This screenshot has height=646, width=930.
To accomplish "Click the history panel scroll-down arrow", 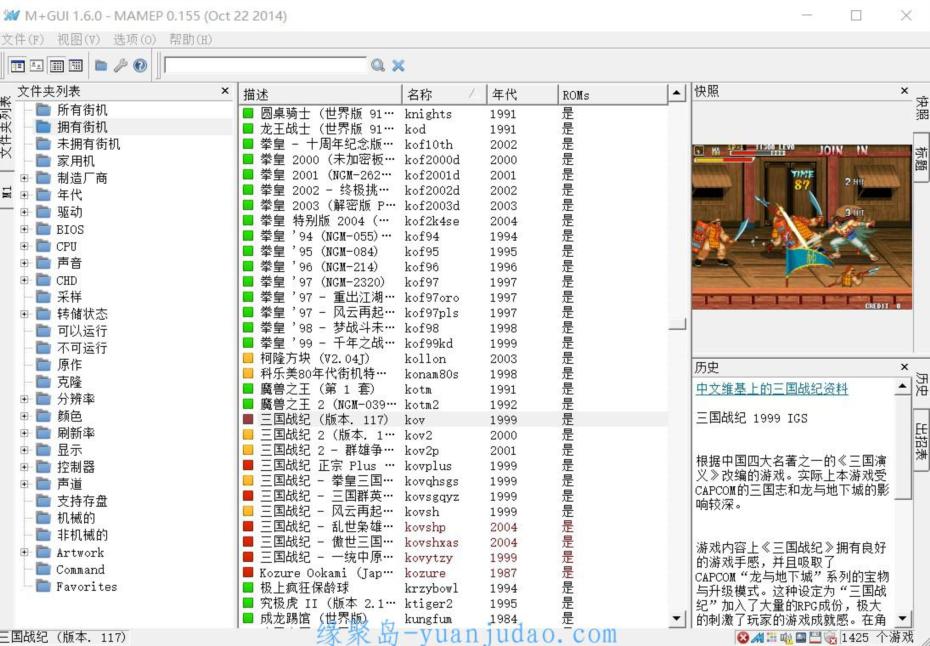I will (902, 618).
